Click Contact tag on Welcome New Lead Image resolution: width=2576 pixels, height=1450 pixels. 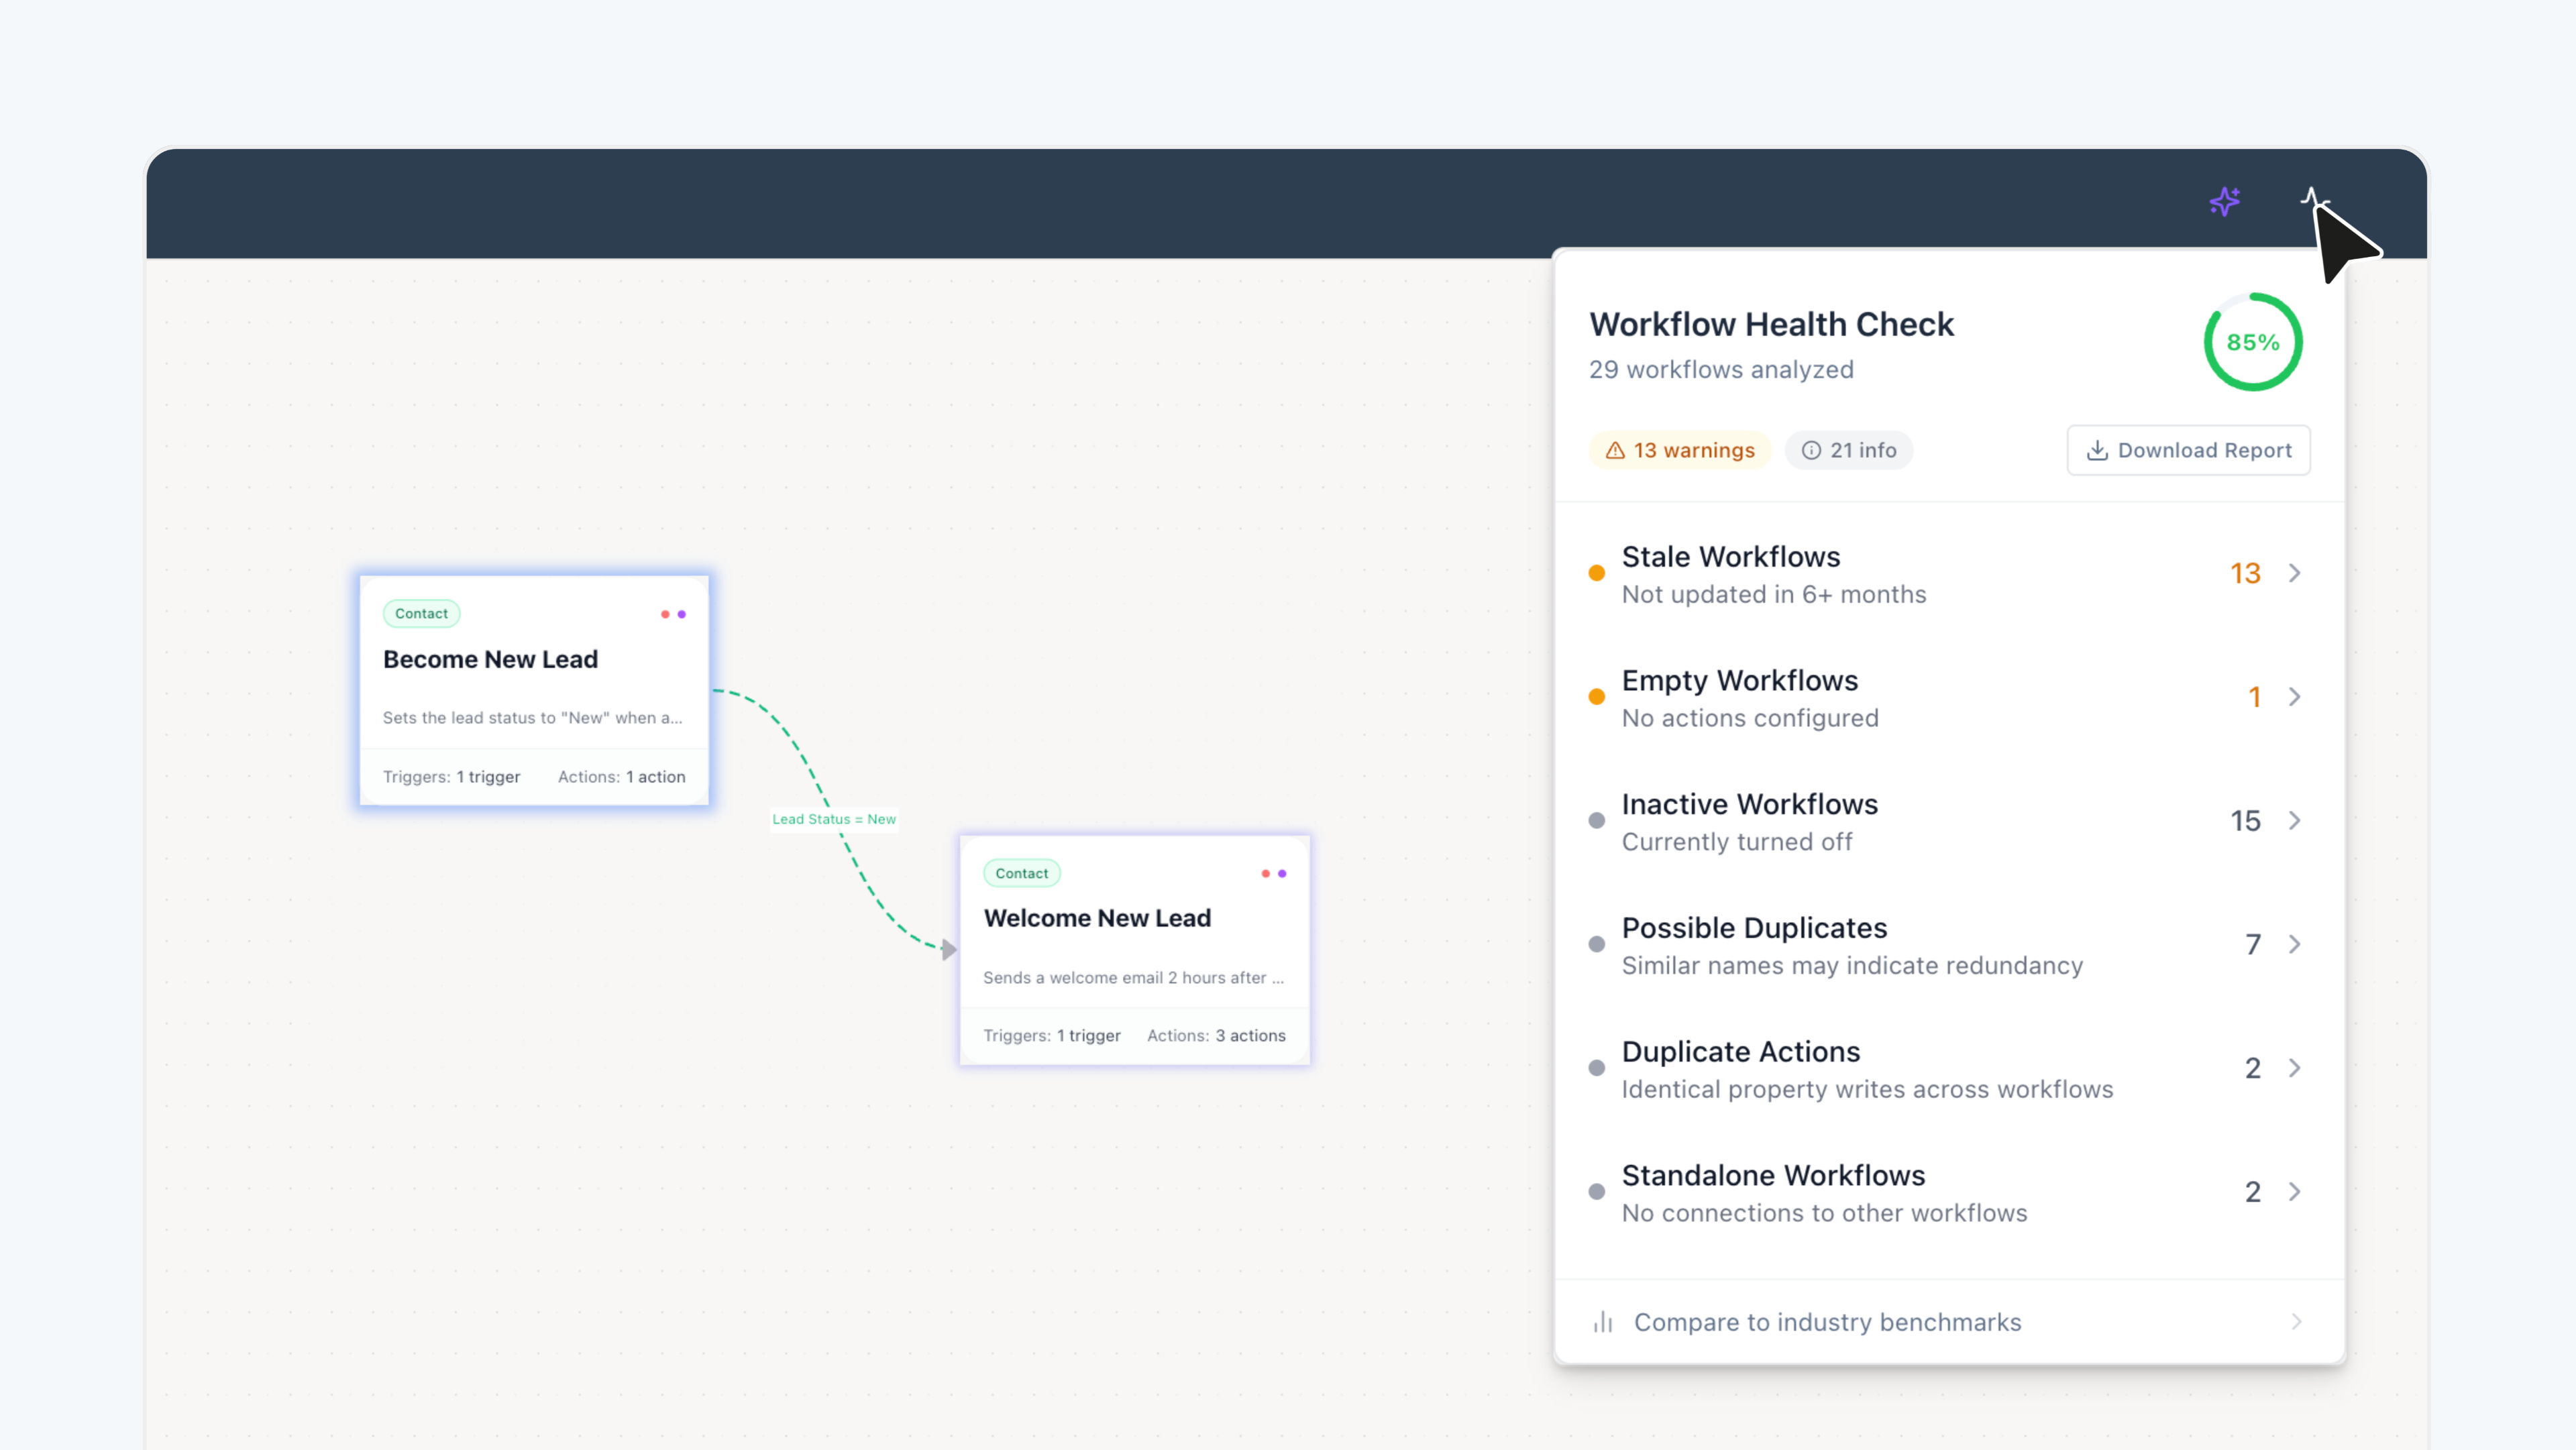tap(1021, 873)
